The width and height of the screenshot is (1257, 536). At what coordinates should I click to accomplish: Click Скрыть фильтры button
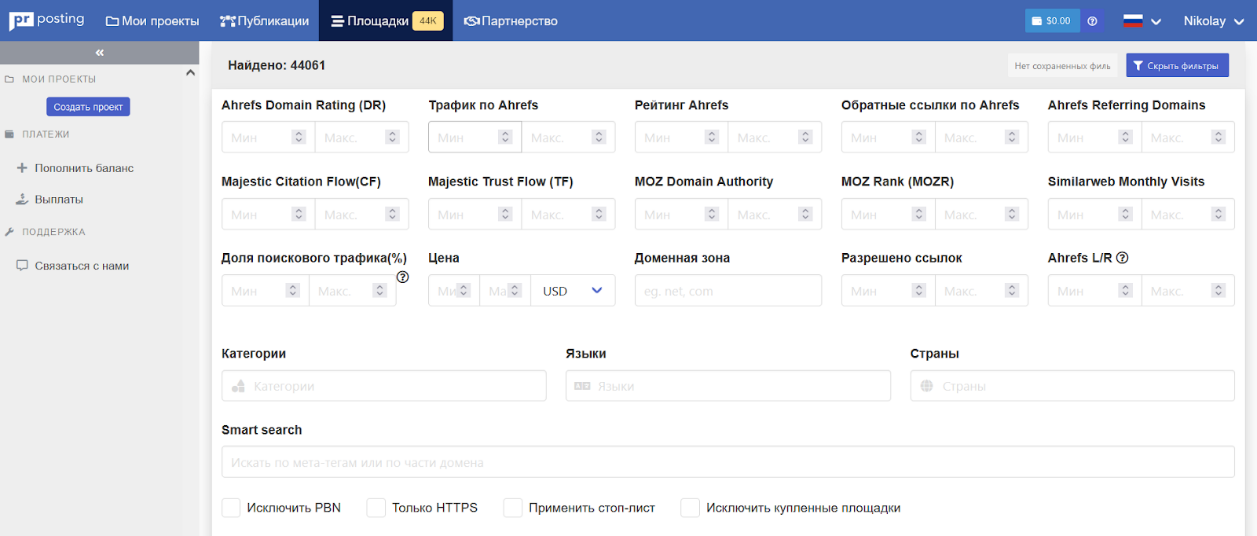pyautogui.click(x=1177, y=66)
